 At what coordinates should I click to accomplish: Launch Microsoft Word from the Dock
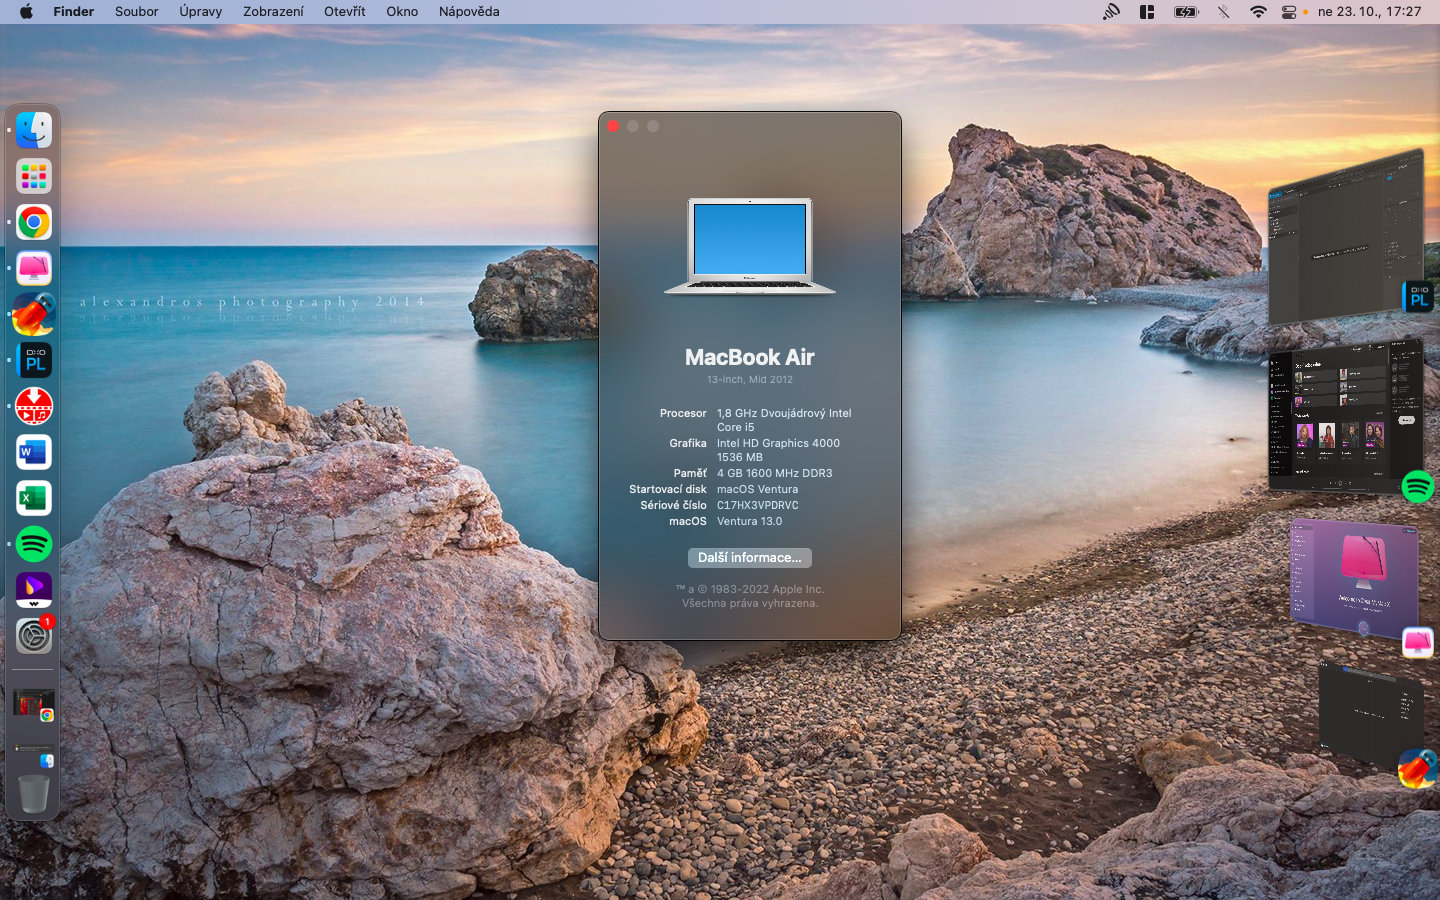(x=34, y=453)
